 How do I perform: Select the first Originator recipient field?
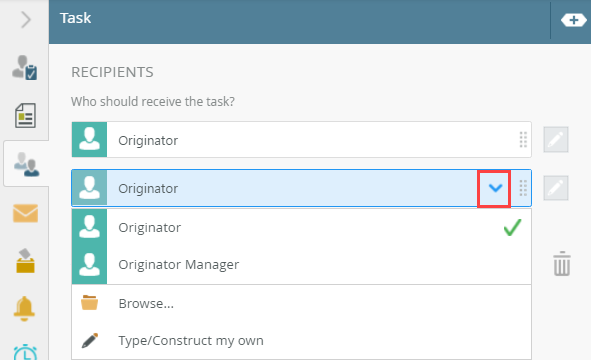(302, 139)
